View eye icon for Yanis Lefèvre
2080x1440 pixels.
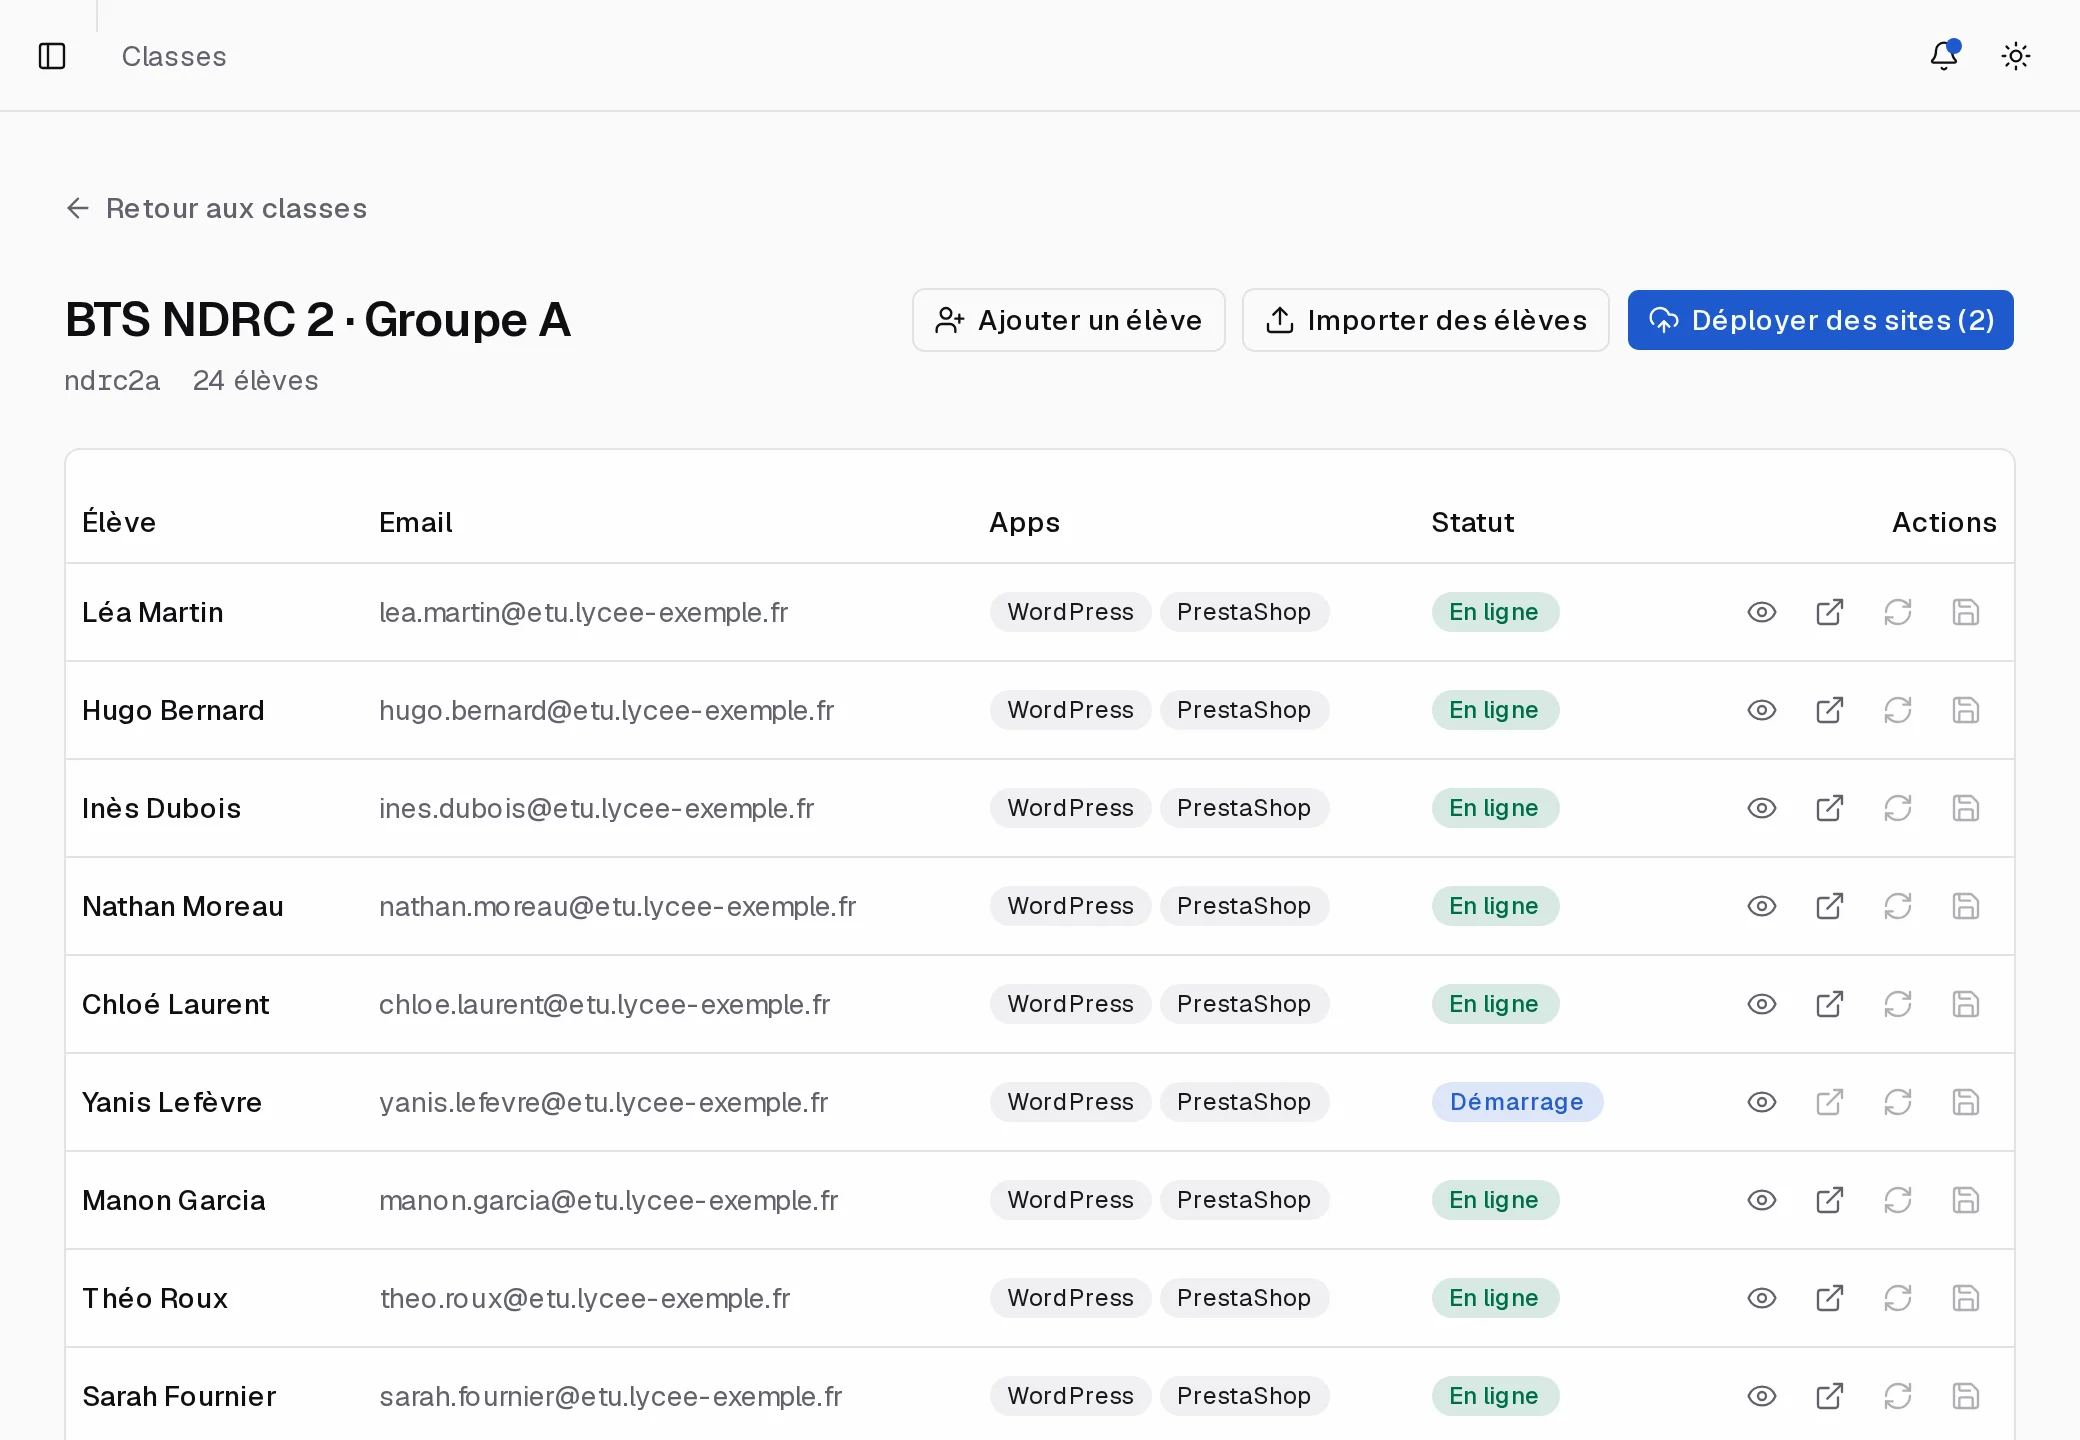pyautogui.click(x=1762, y=1102)
